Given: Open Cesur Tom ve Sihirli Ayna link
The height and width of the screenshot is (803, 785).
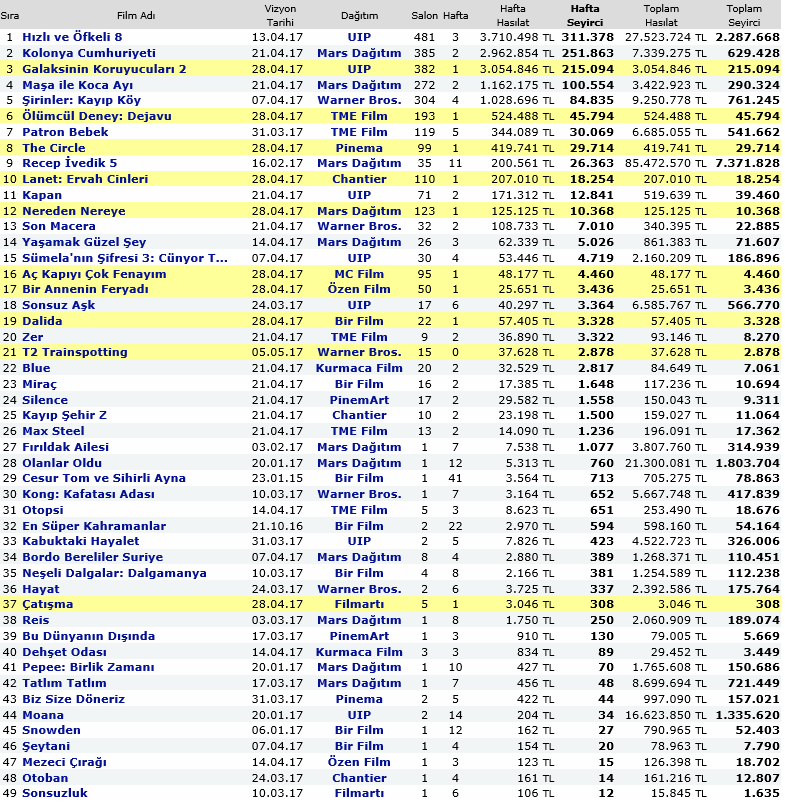Looking at the screenshot, I should 104,478.
